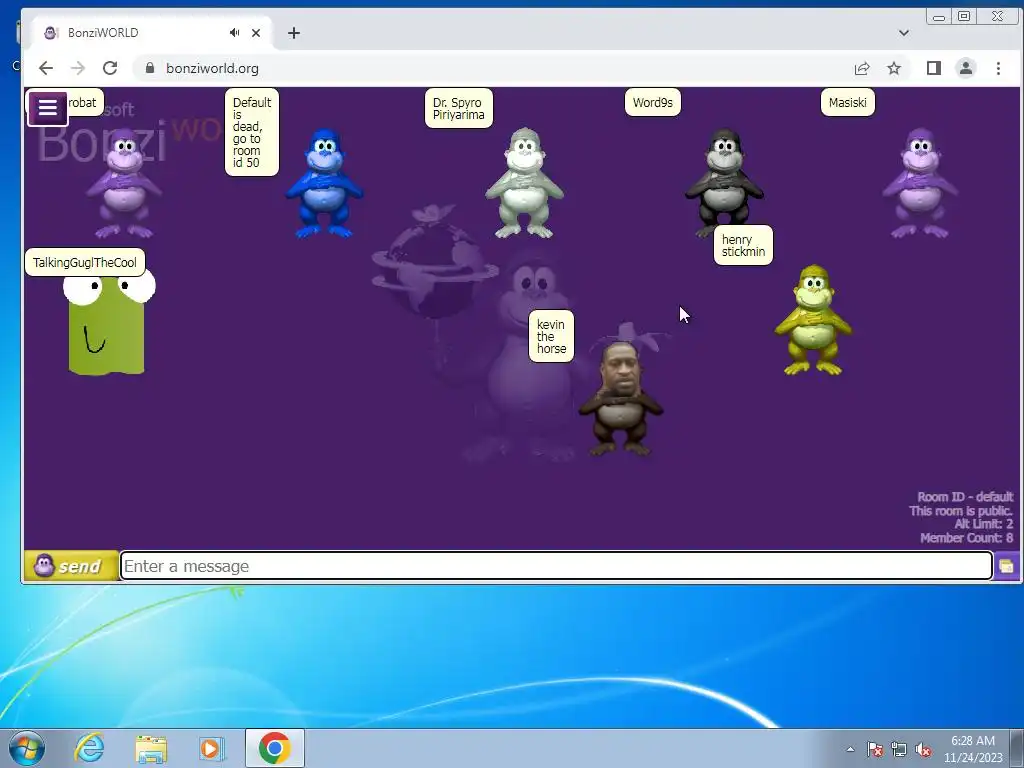The height and width of the screenshot is (768, 1024).
Task: Click the Member Count: 8 text
Action: 966,538
